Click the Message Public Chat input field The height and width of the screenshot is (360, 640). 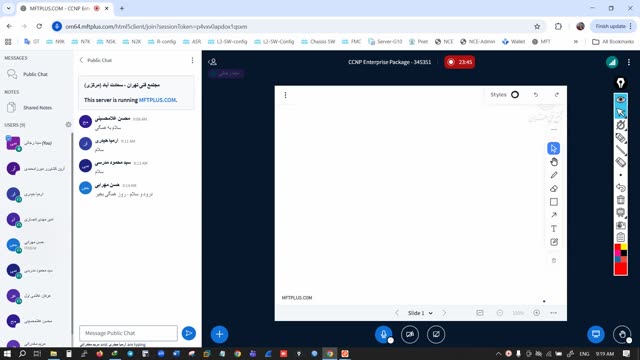pyautogui.click(x=128, y=333)
